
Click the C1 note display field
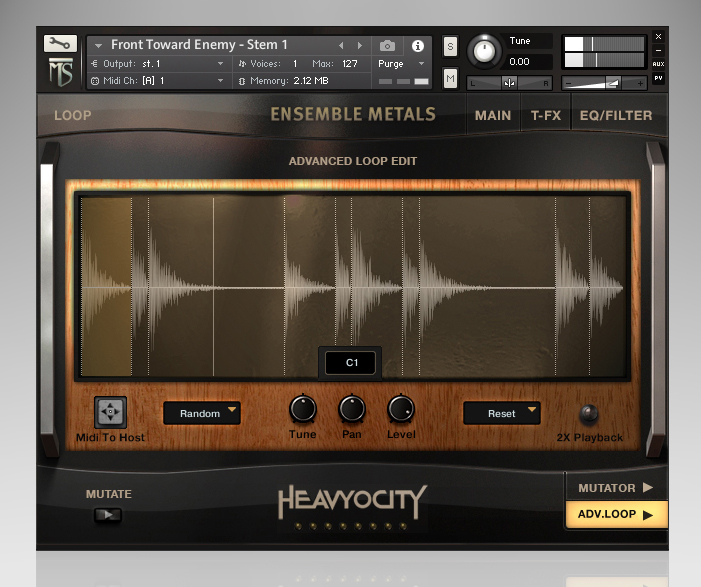pyautogui.click(x=350, y=363)
